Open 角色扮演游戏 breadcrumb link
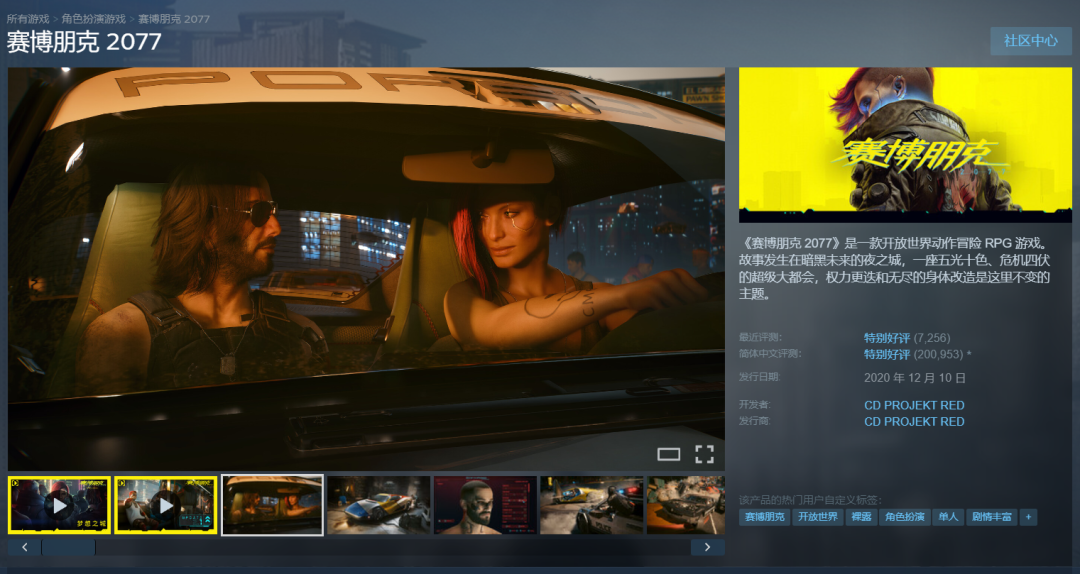 coord(94,19)
